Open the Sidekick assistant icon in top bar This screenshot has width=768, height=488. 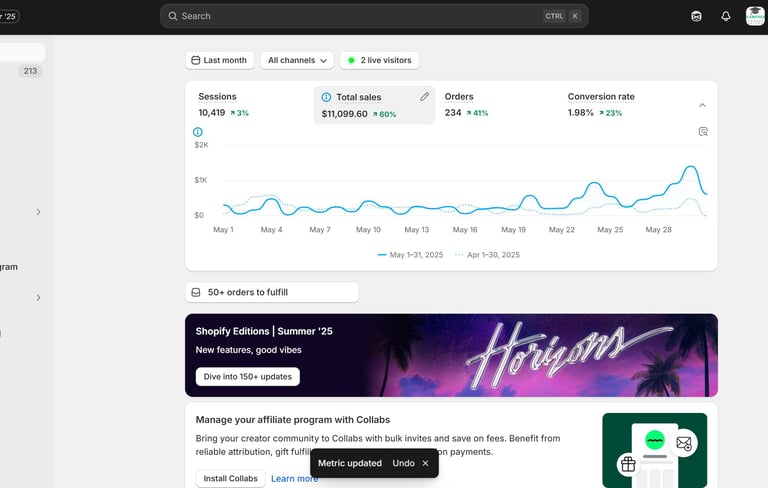696,16
